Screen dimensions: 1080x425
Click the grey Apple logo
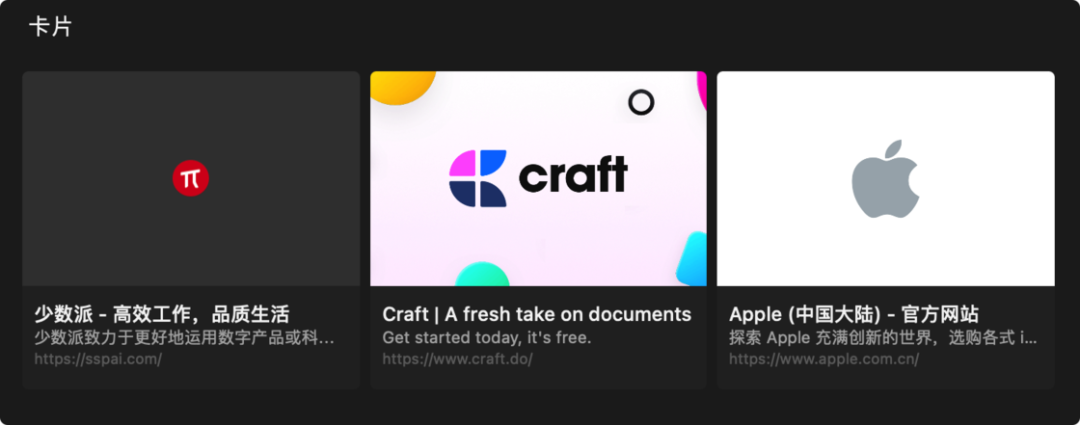(x=885, y=178)
